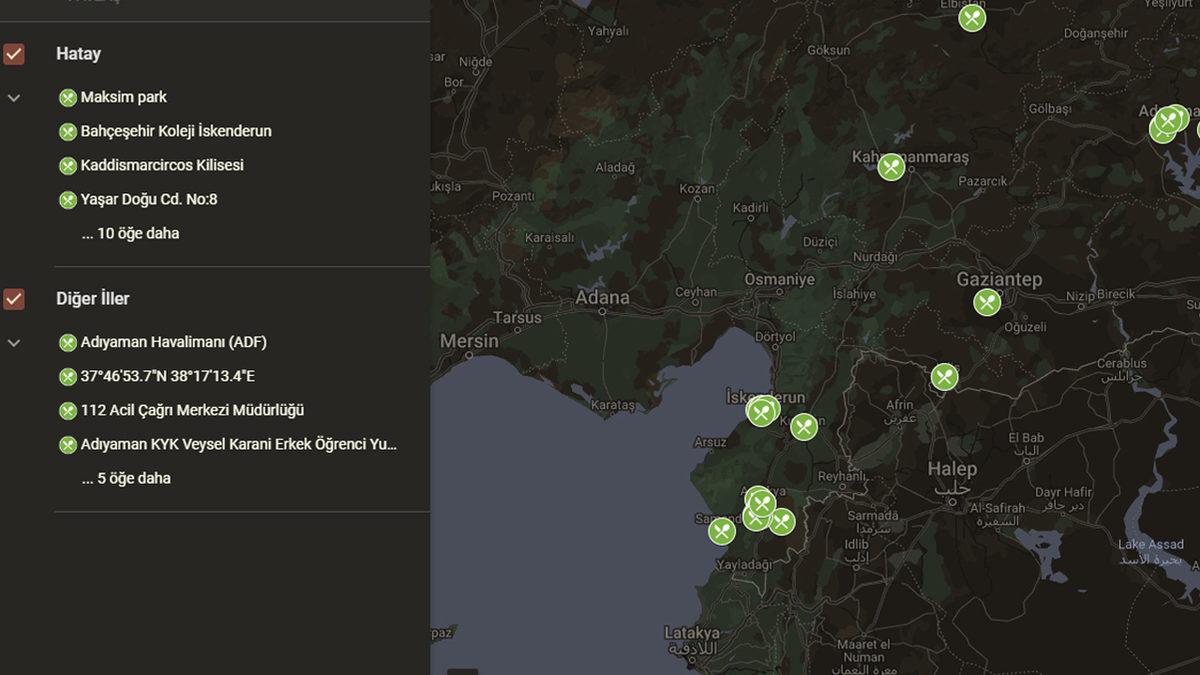Click the marker icon beside Maksim park
This screenshot has height=675, width=1200.
tap(68, 98)
